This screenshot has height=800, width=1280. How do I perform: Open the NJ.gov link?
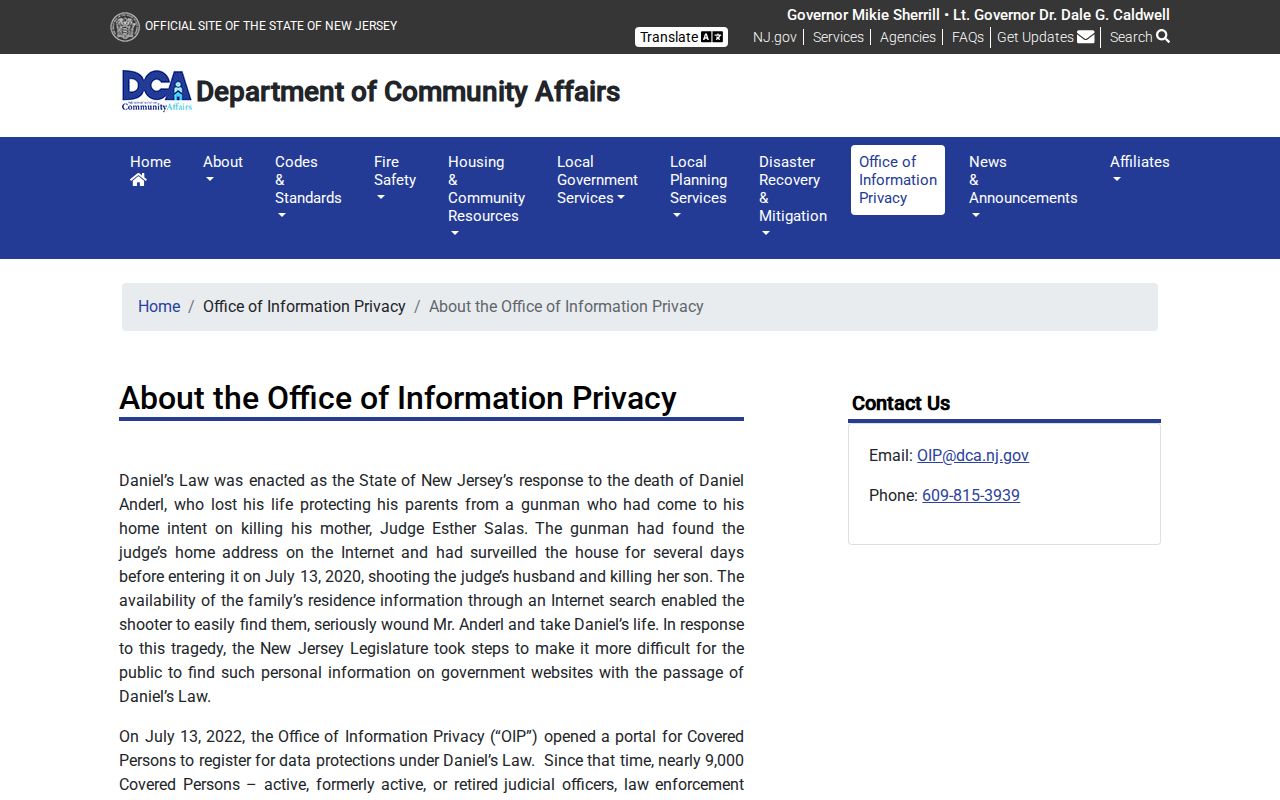point(775,37)
